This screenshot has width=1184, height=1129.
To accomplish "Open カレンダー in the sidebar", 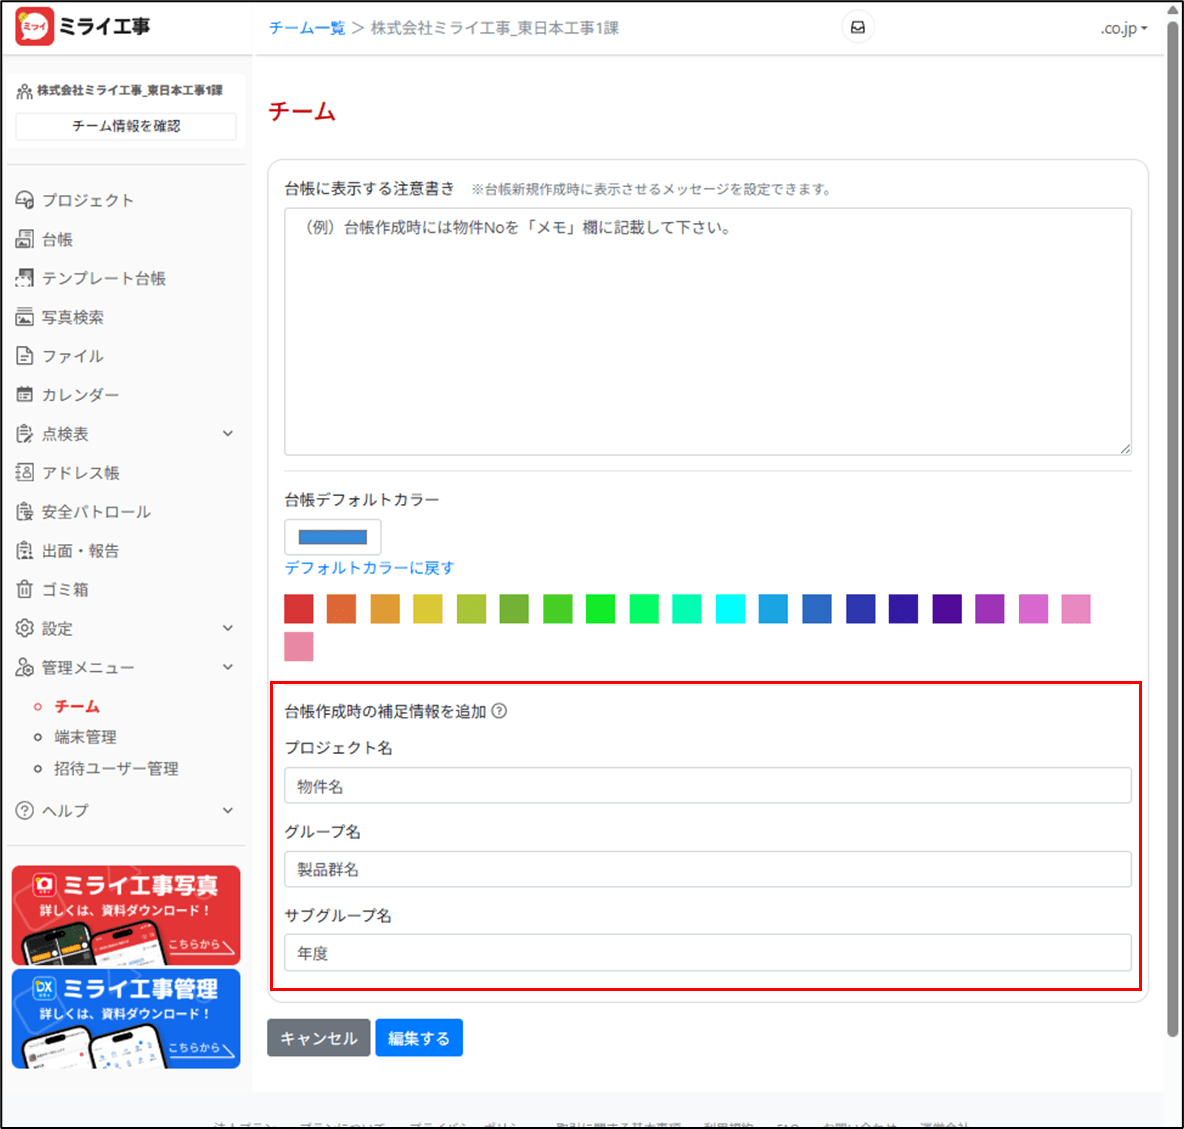I will (80, 395).
